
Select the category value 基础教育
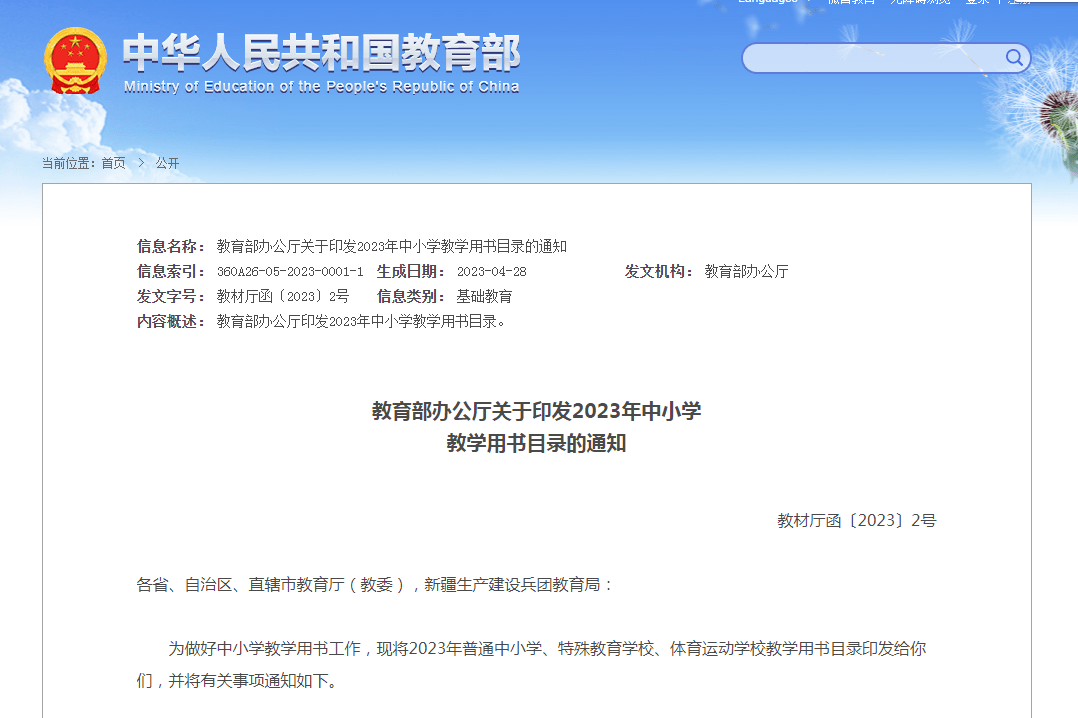coord(485,296)
